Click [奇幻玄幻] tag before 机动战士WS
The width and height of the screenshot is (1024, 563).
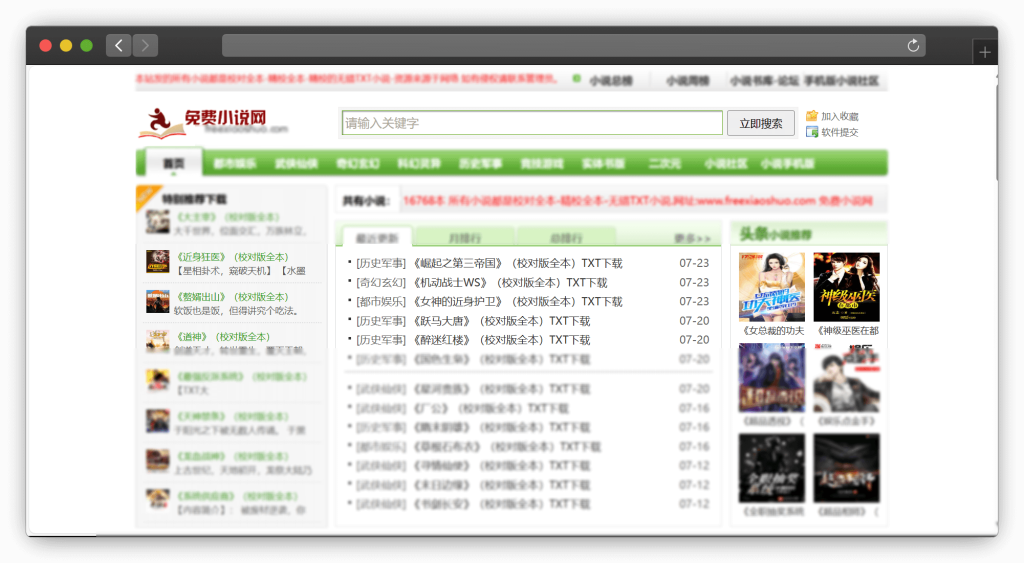(381, 282)
